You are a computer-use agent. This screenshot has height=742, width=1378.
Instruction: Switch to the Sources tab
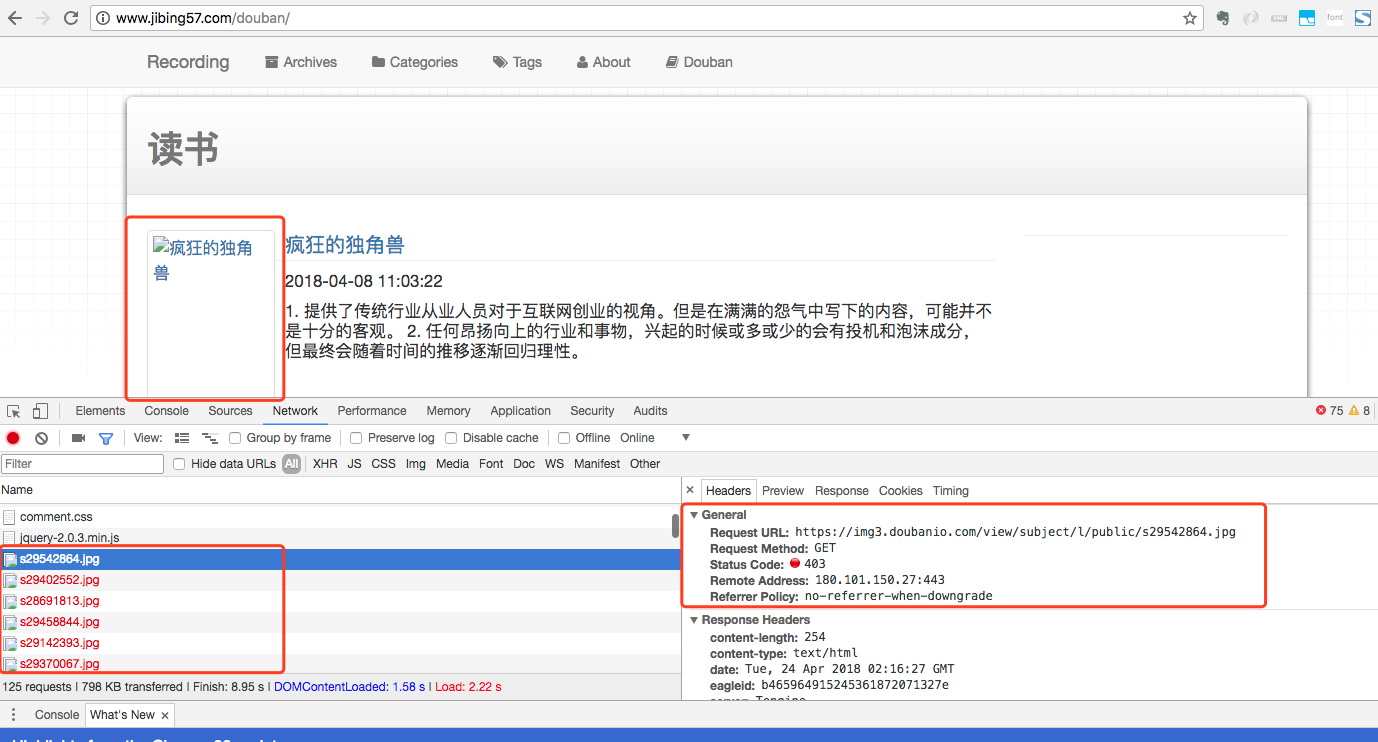pos(230,411)
